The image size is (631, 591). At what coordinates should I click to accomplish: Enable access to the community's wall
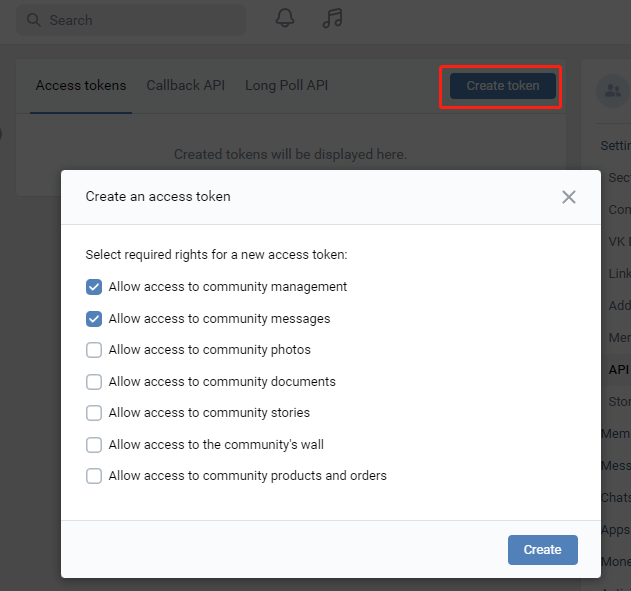point(94,445)
